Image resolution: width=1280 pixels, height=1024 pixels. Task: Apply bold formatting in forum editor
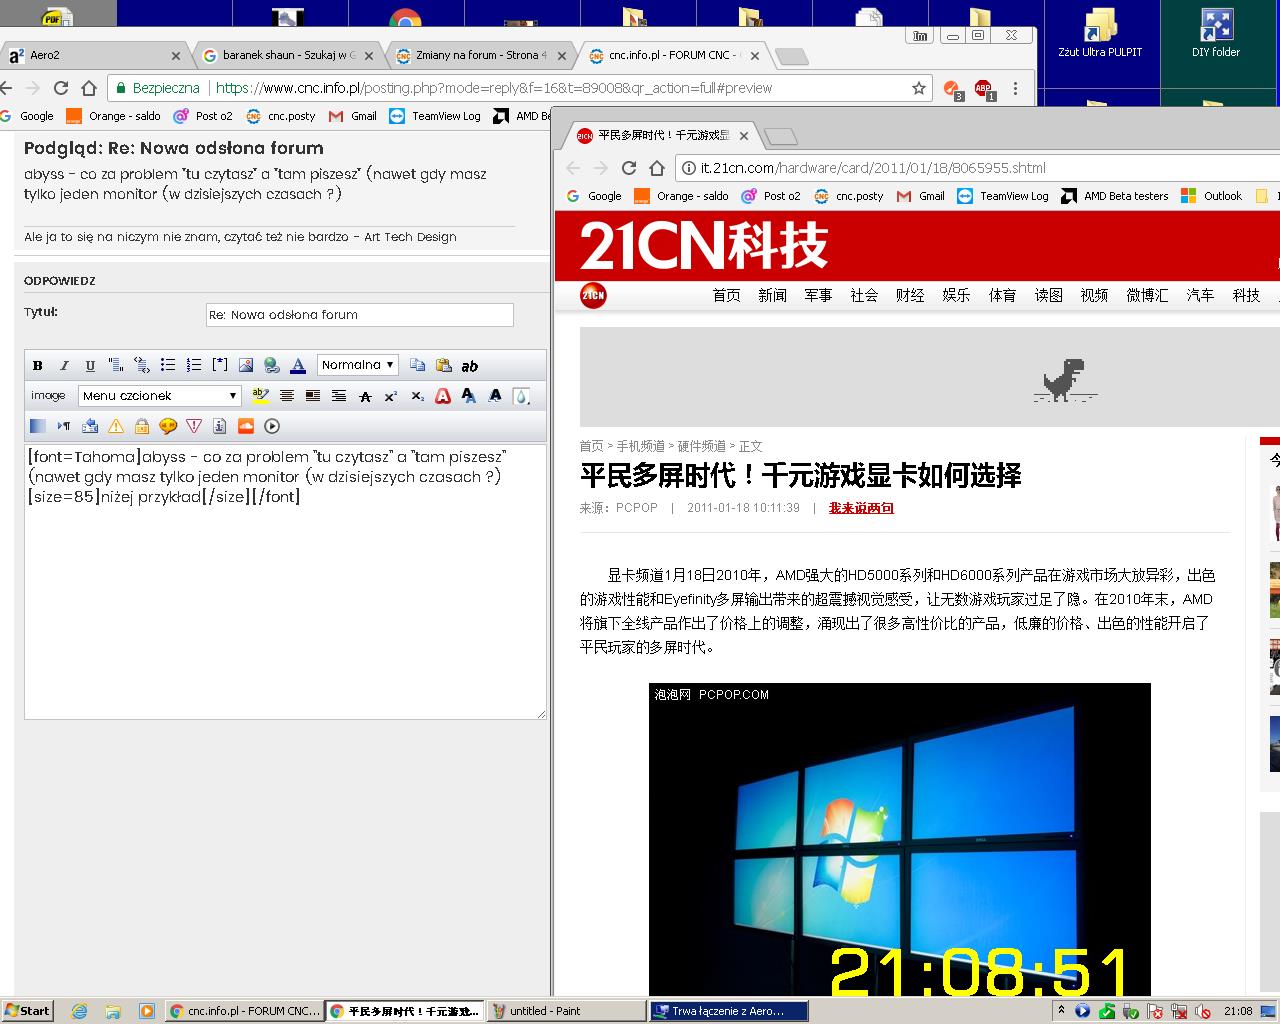tap(38, 365)
